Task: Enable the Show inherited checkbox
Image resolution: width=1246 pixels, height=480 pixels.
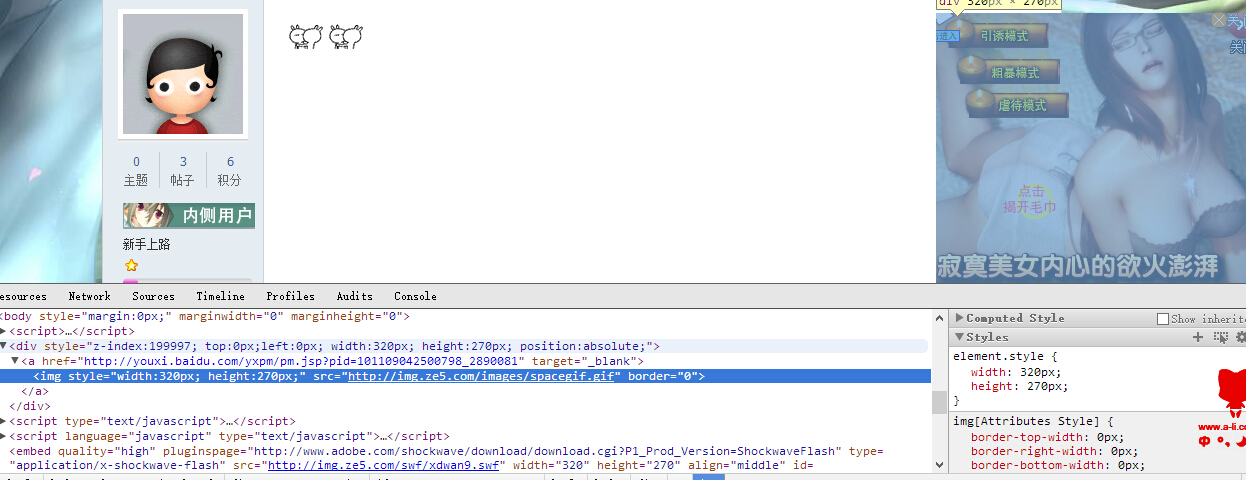Action: tap(1163, 318)
